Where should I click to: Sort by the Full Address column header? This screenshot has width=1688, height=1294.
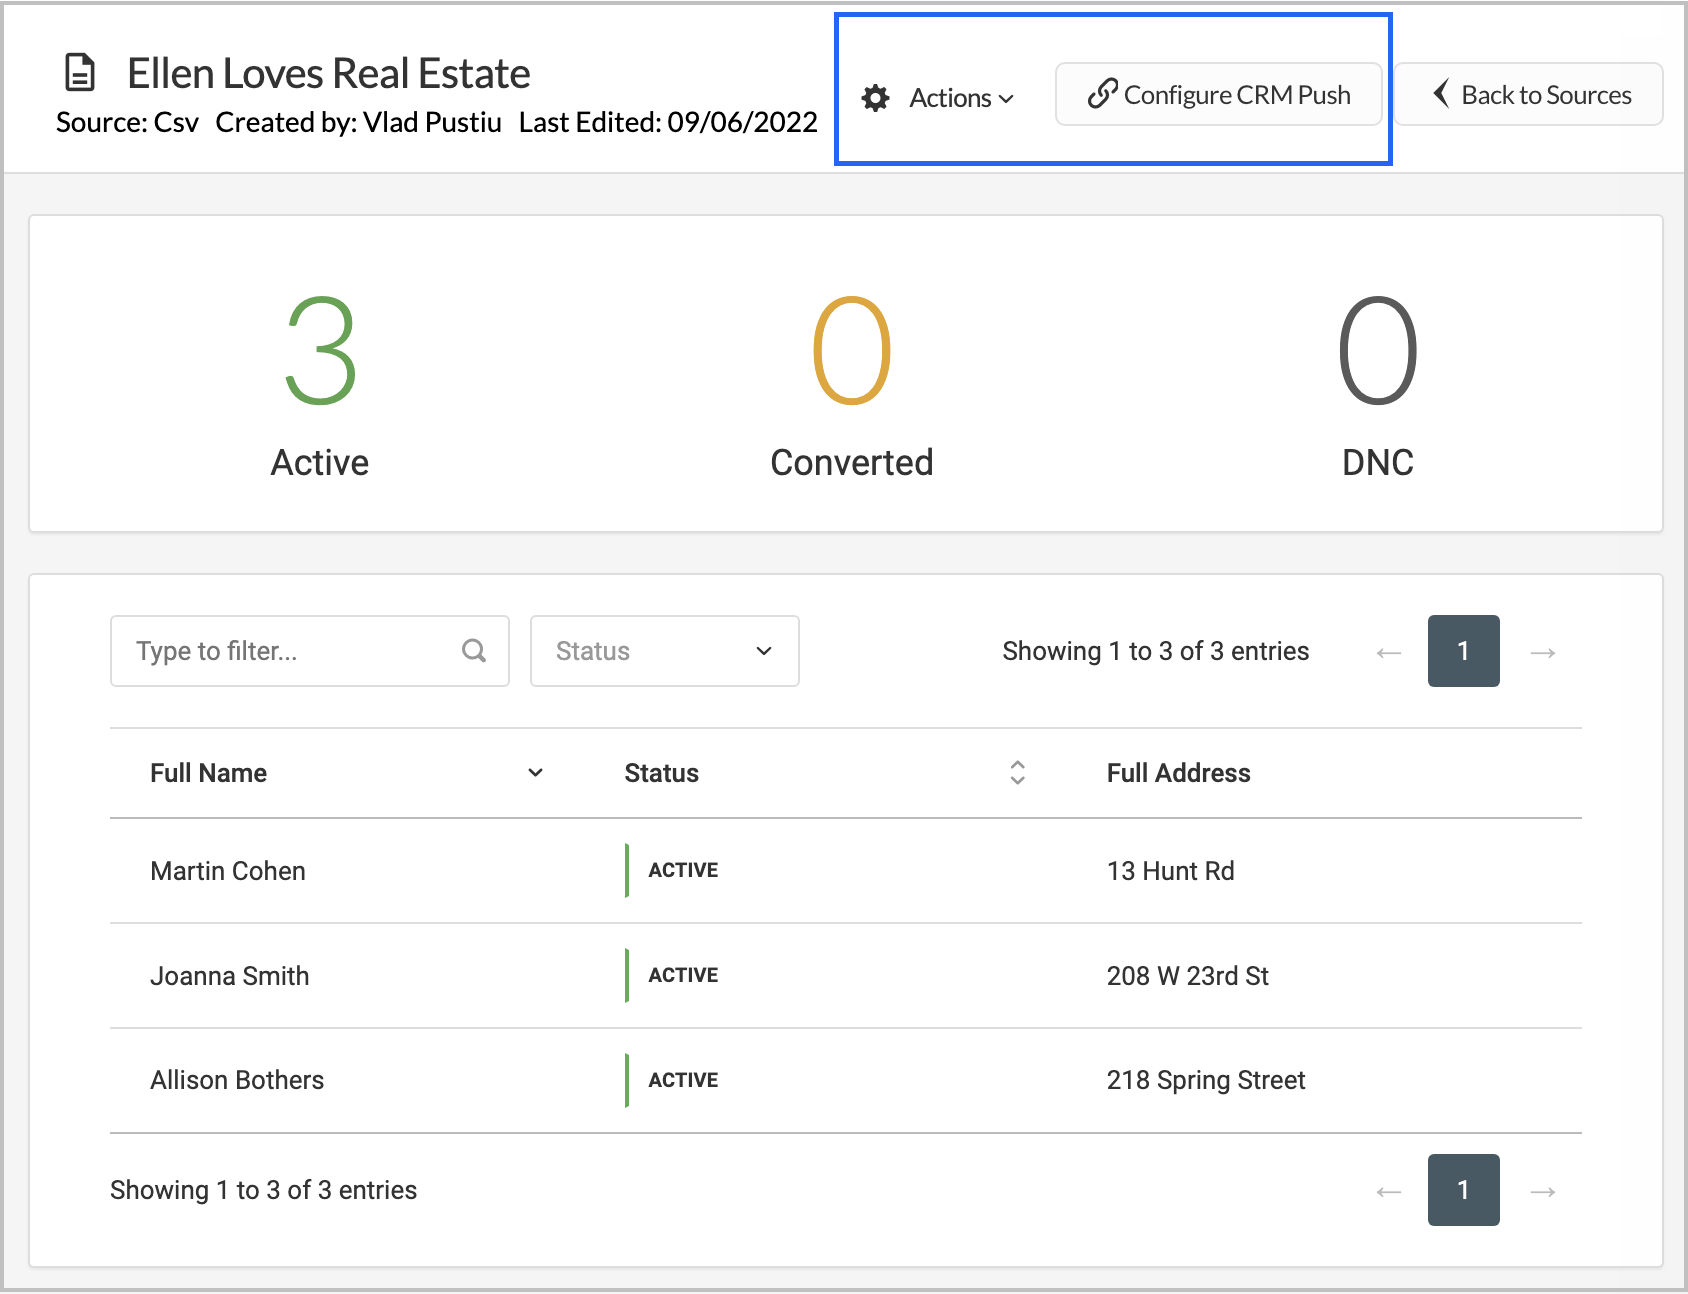[1178, 773]
